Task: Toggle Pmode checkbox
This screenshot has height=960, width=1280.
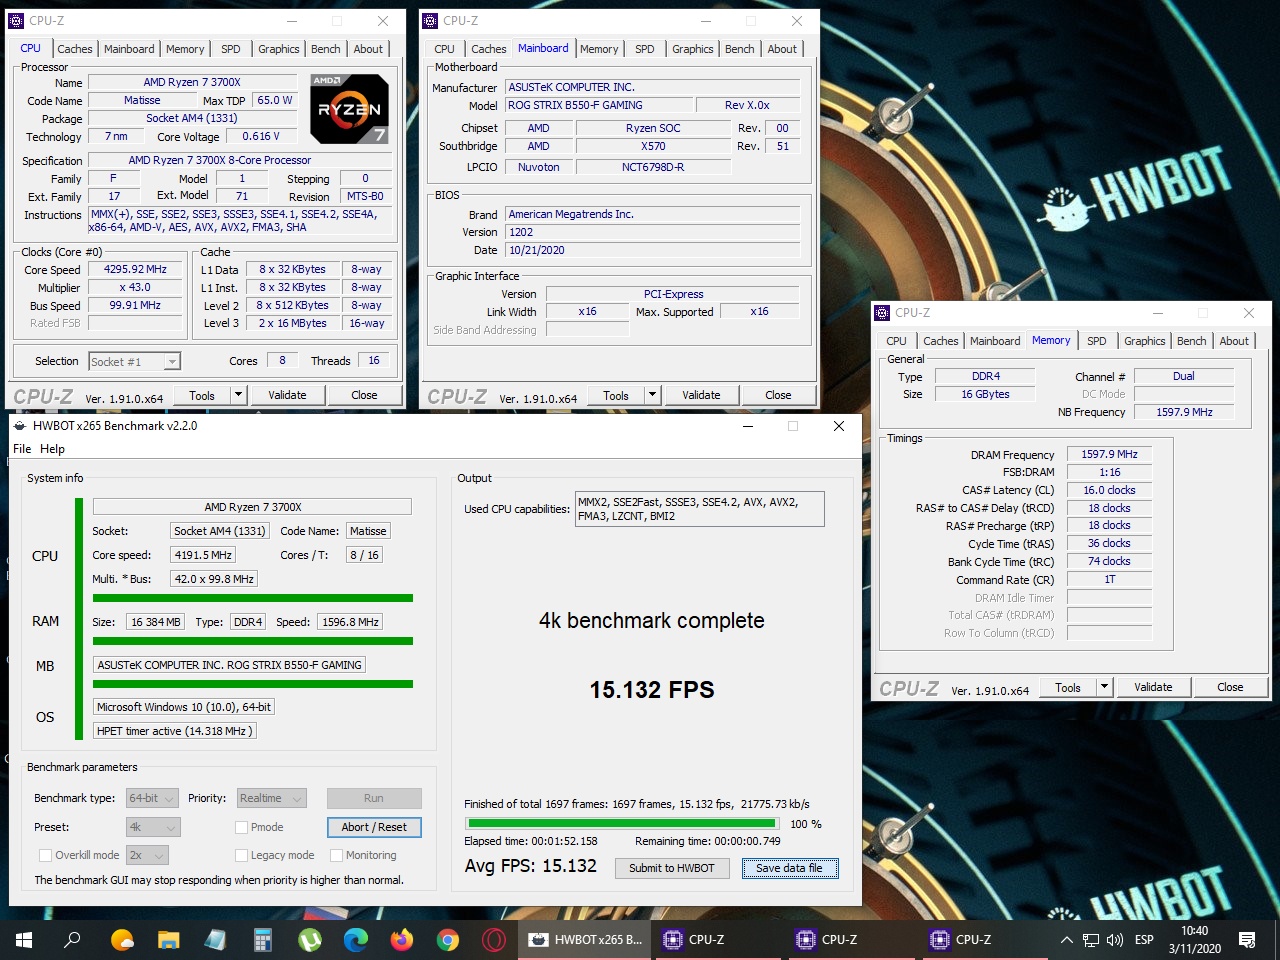Action: (241, 827)
